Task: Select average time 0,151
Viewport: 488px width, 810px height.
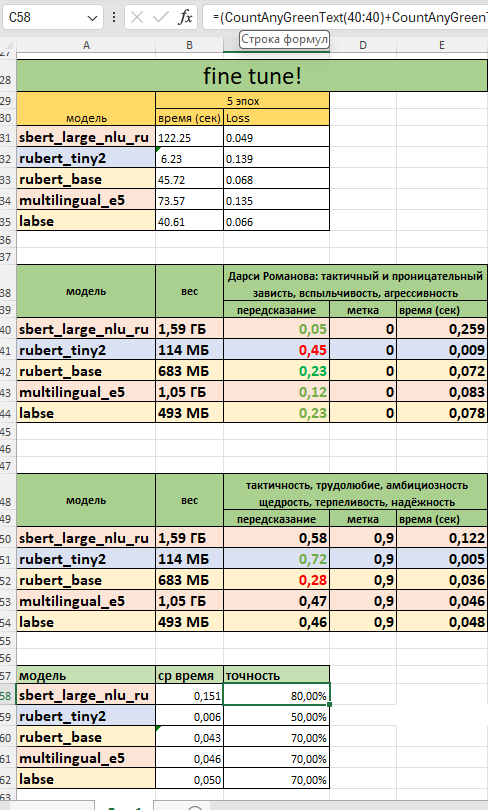Action: click(x=190, y=695)
